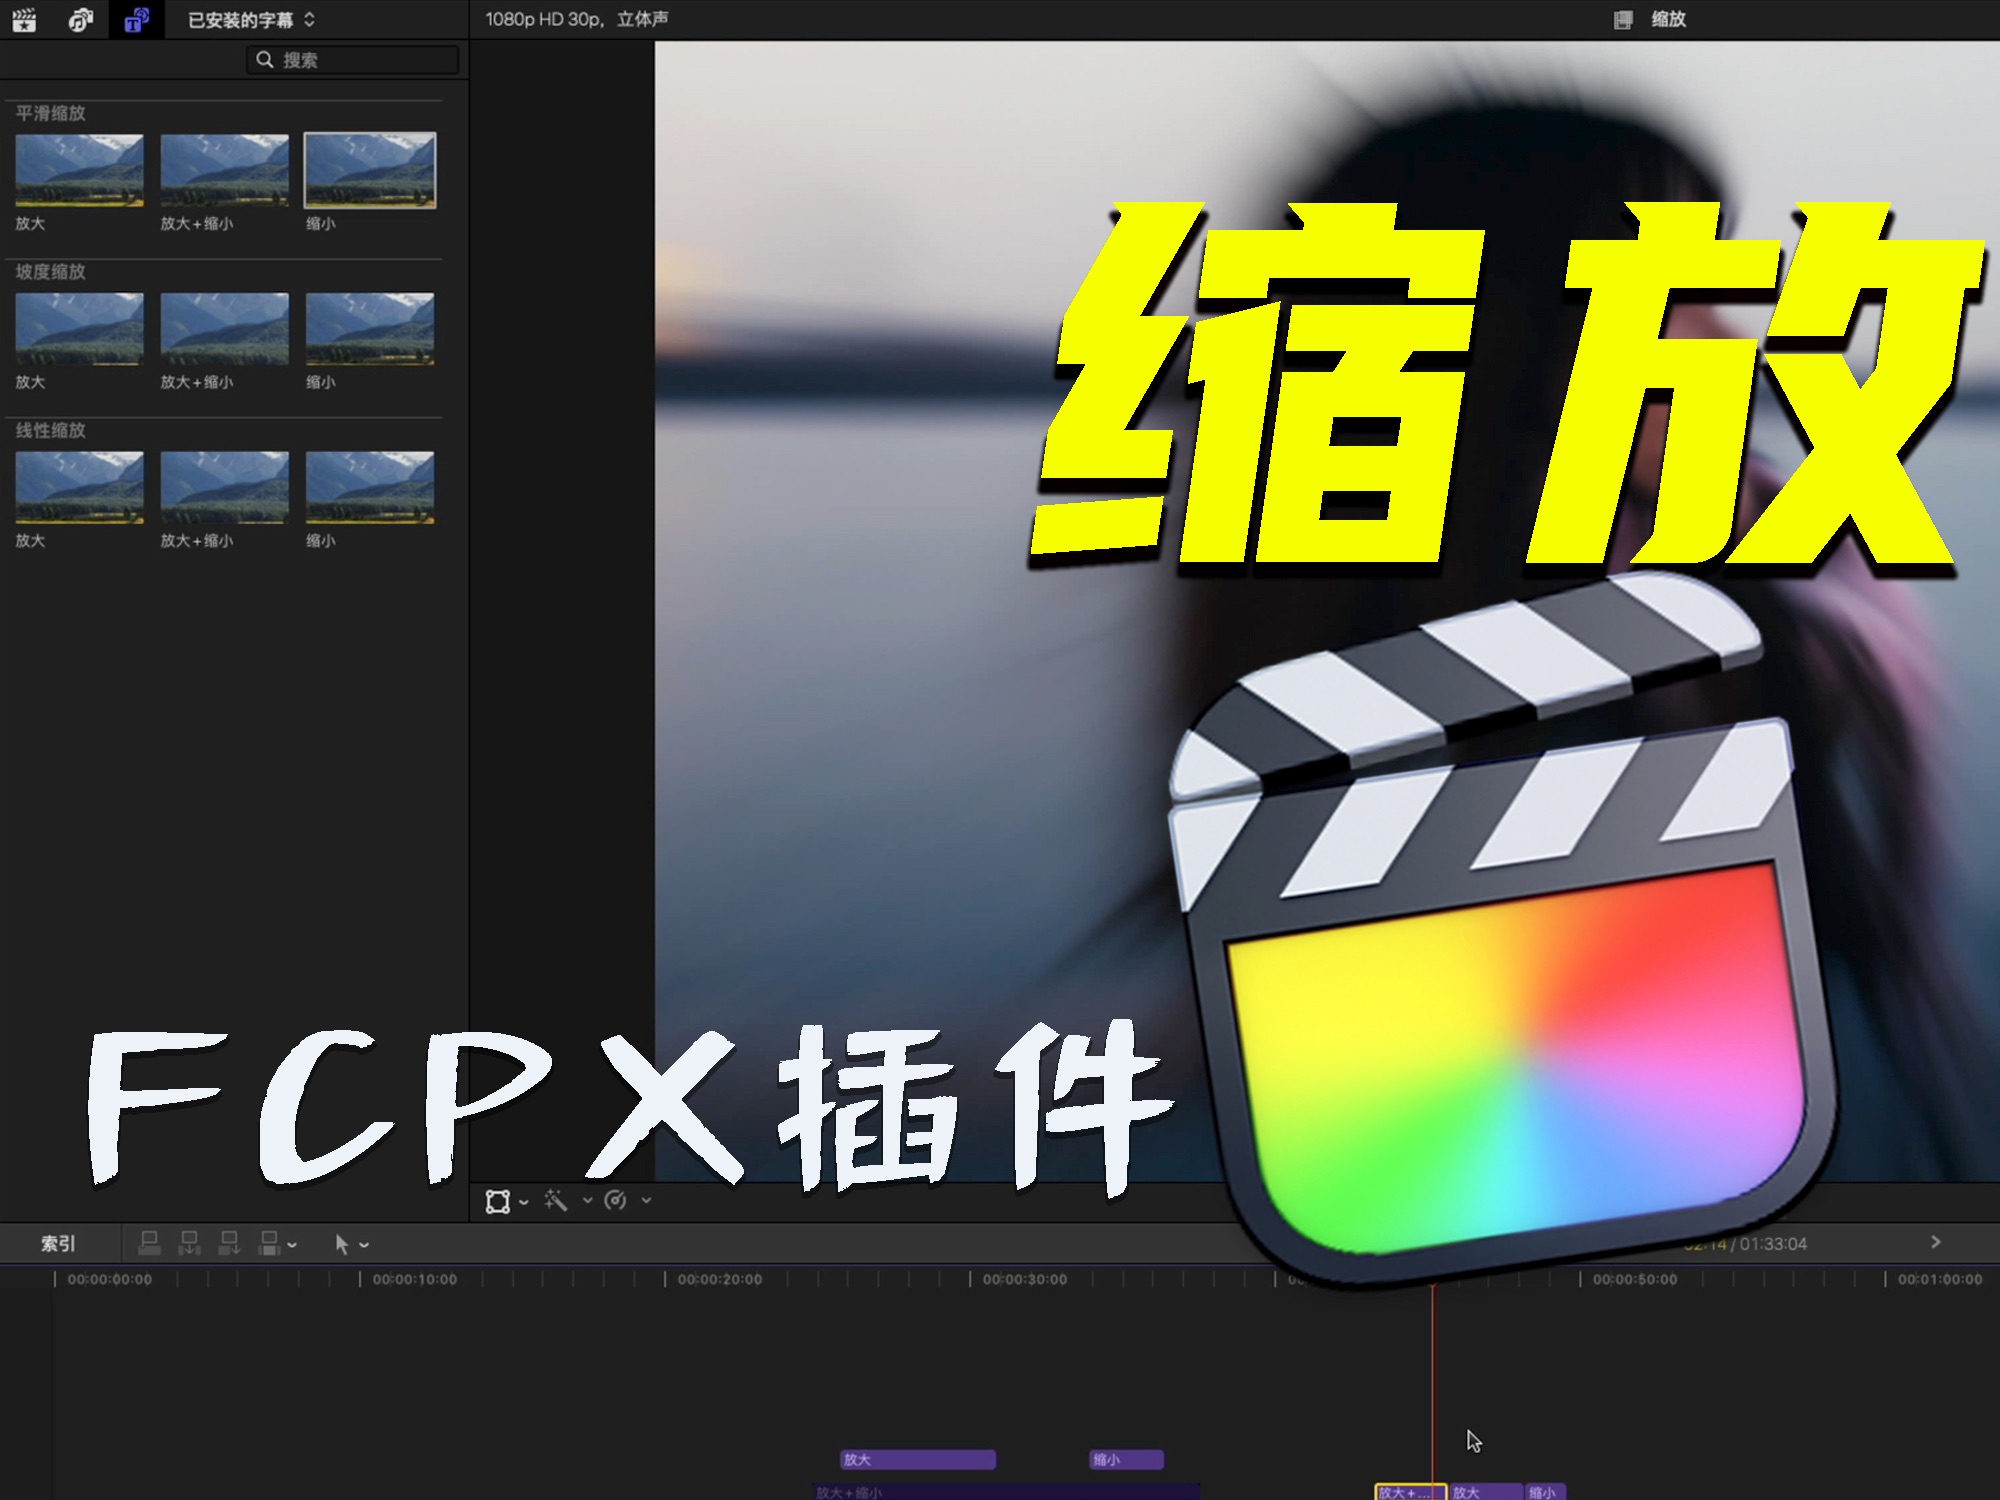Click the append clip icon
Screen dimensions: 2000x1500
[x=229, y=1243]
